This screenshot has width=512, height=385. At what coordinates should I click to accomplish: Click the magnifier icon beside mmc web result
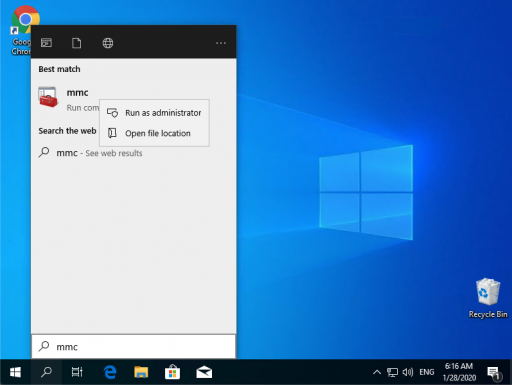44,152
